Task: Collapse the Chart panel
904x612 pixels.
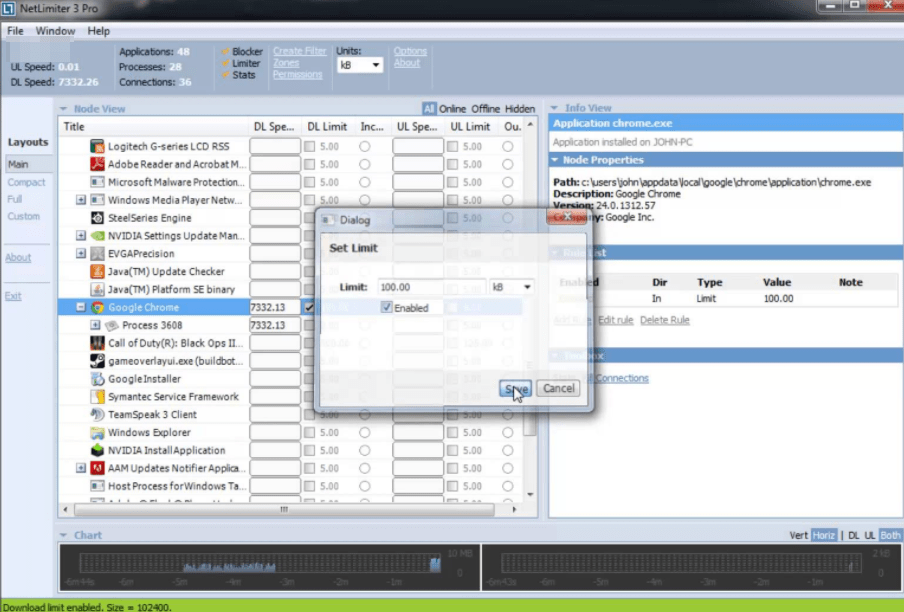Action: point(63,535)
